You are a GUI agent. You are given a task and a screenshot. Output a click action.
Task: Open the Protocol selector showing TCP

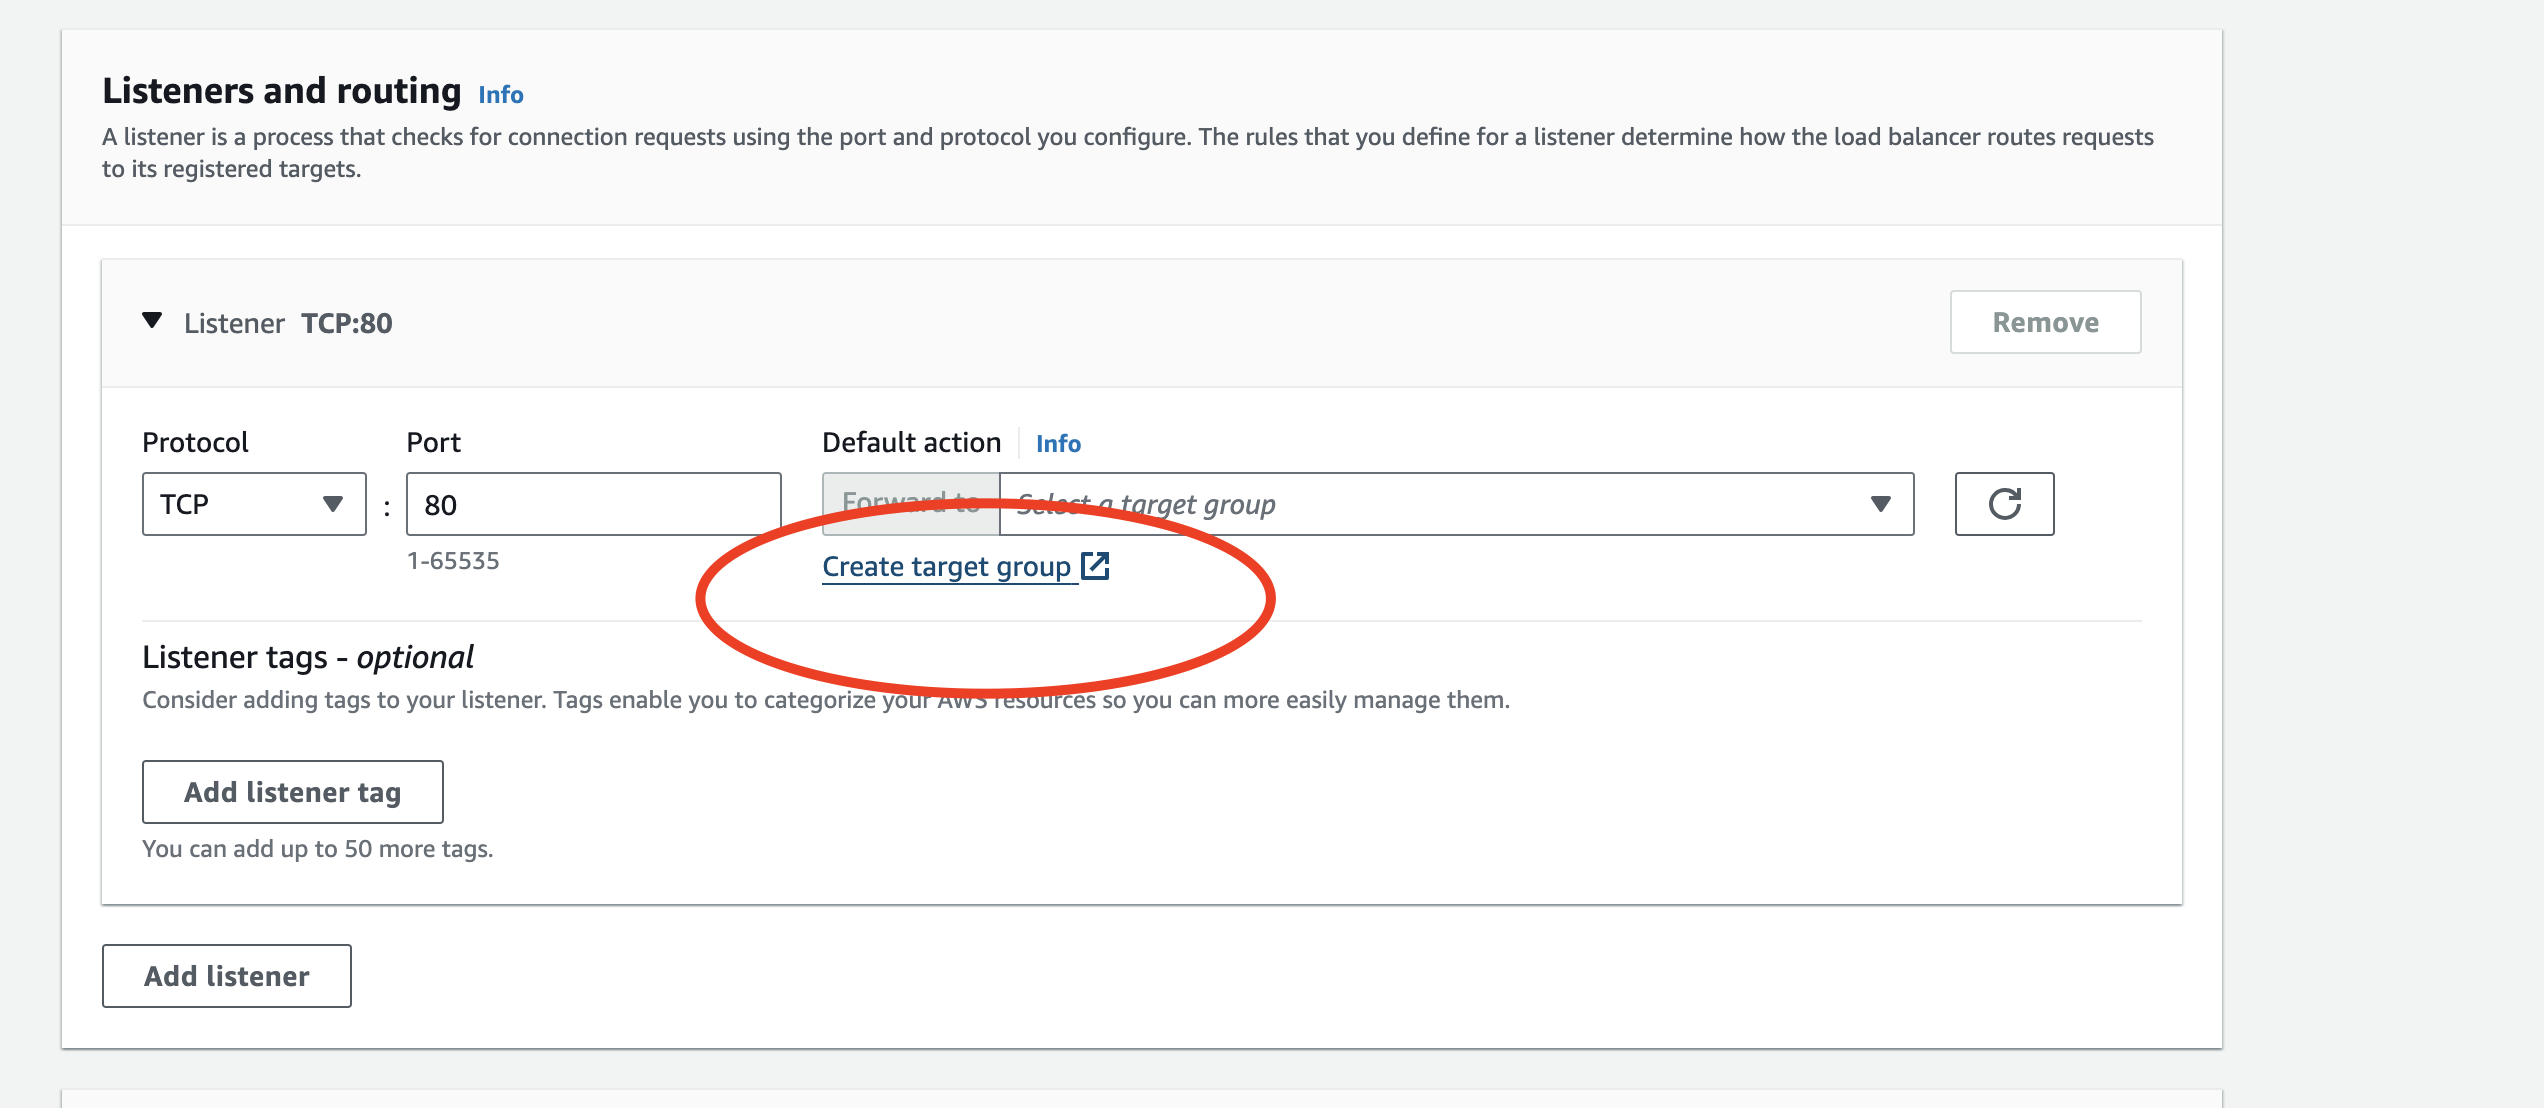pyautogui.click(x=253, y=505)
